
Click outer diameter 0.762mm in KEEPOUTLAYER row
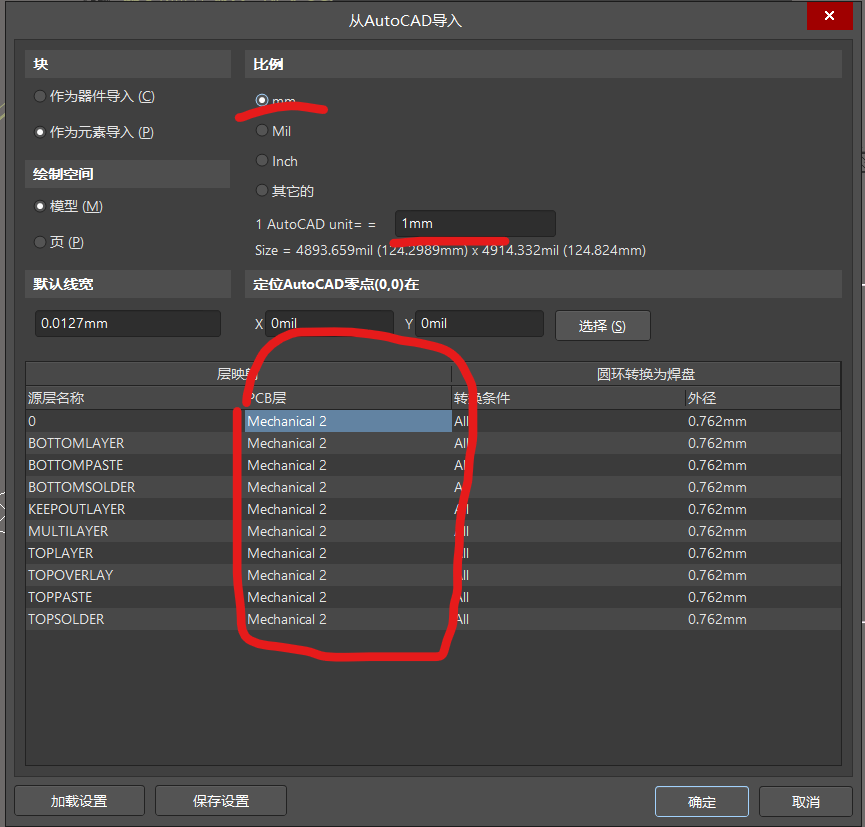click(717, 509)
